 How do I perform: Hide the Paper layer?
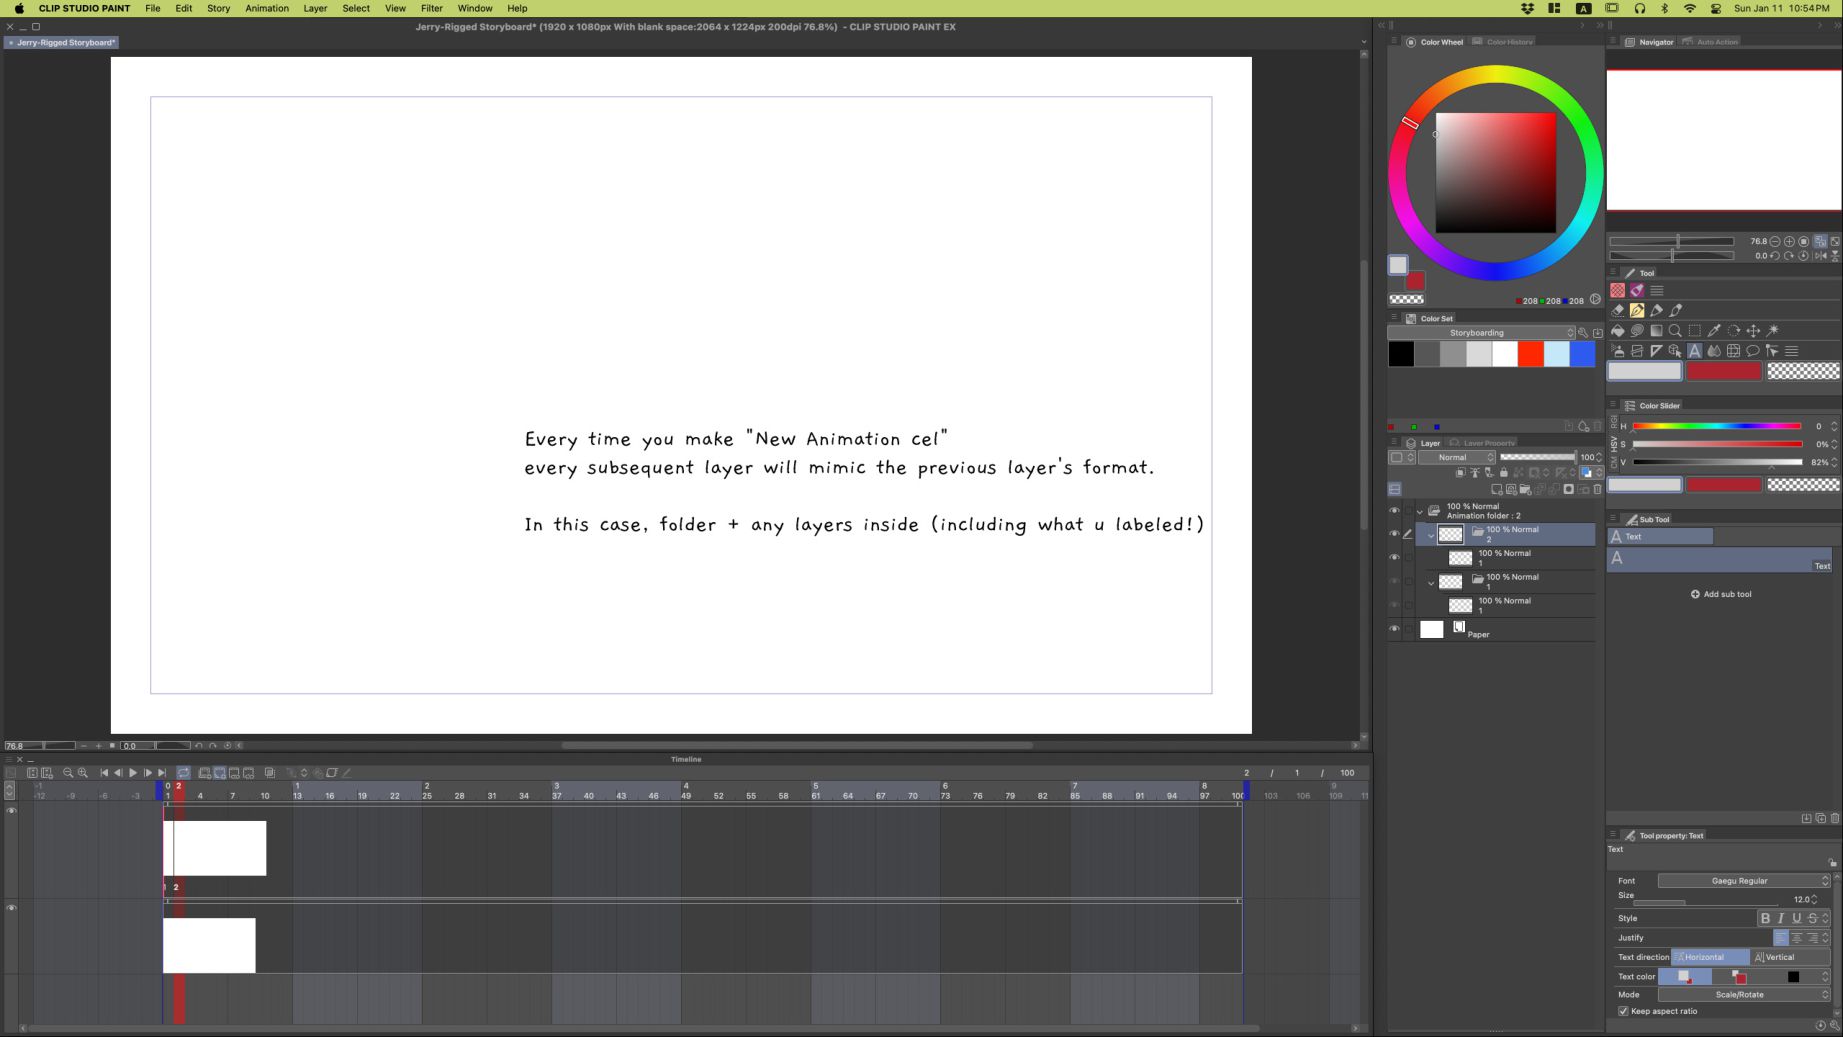(x=1394, y=629)
